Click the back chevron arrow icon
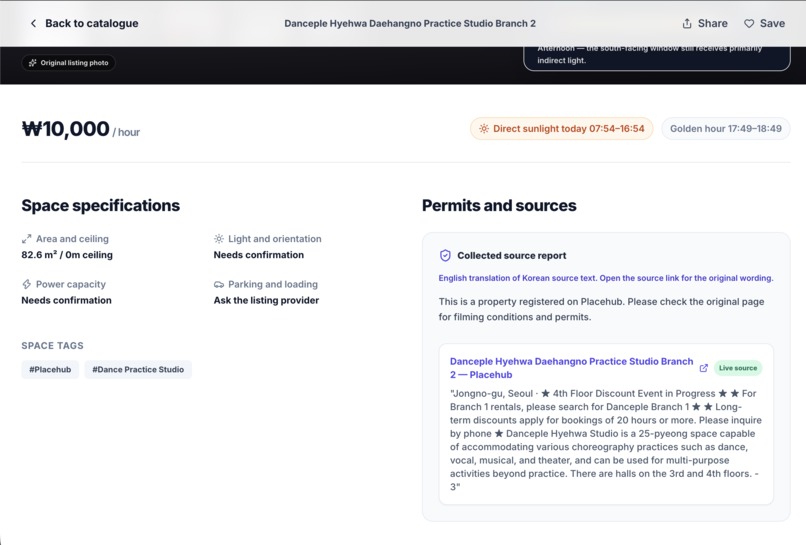 [x=33, y=23]
